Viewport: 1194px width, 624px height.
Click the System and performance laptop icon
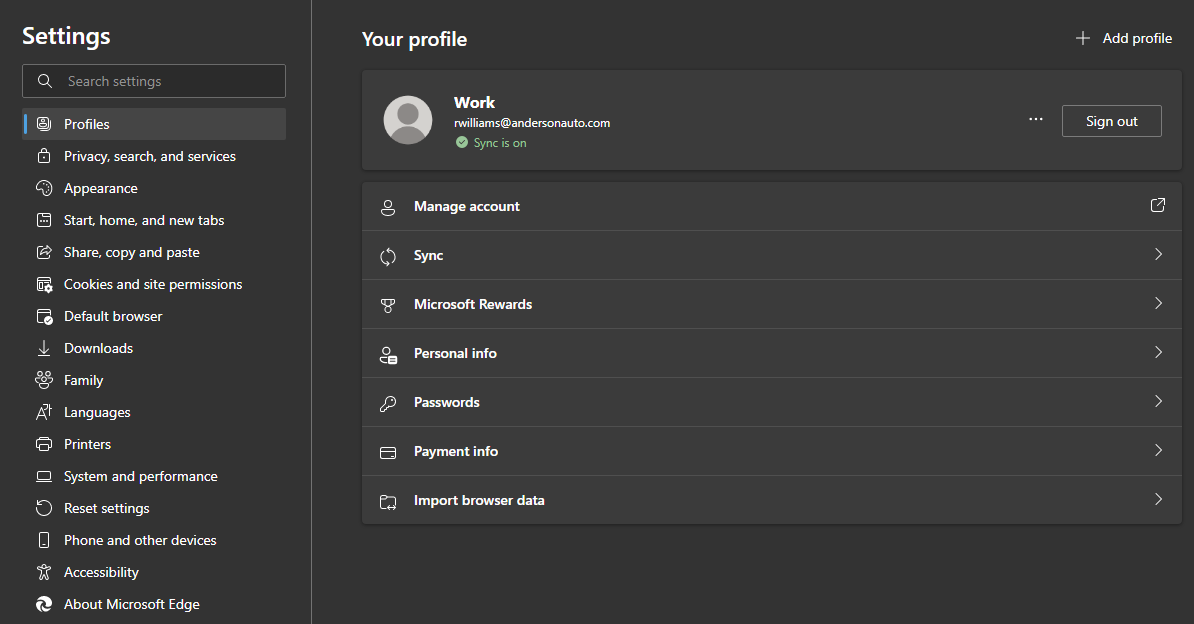44,476
